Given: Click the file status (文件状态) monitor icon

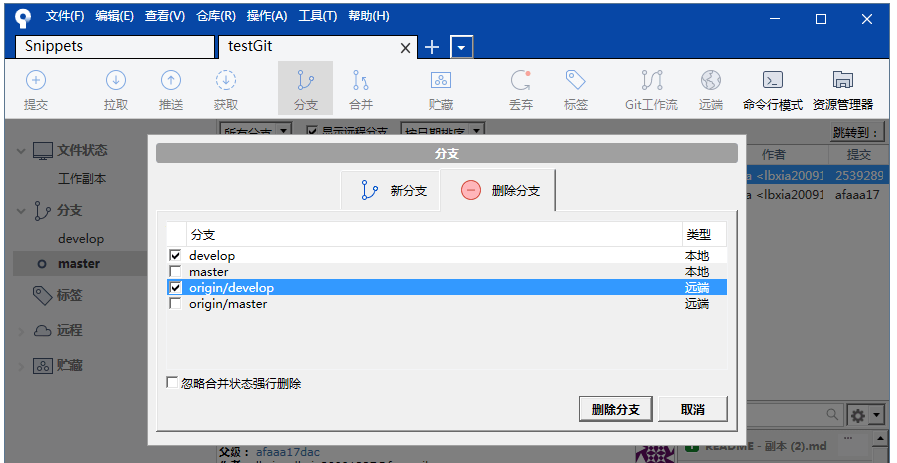Looking at the screenshot, I should (43, 151).
